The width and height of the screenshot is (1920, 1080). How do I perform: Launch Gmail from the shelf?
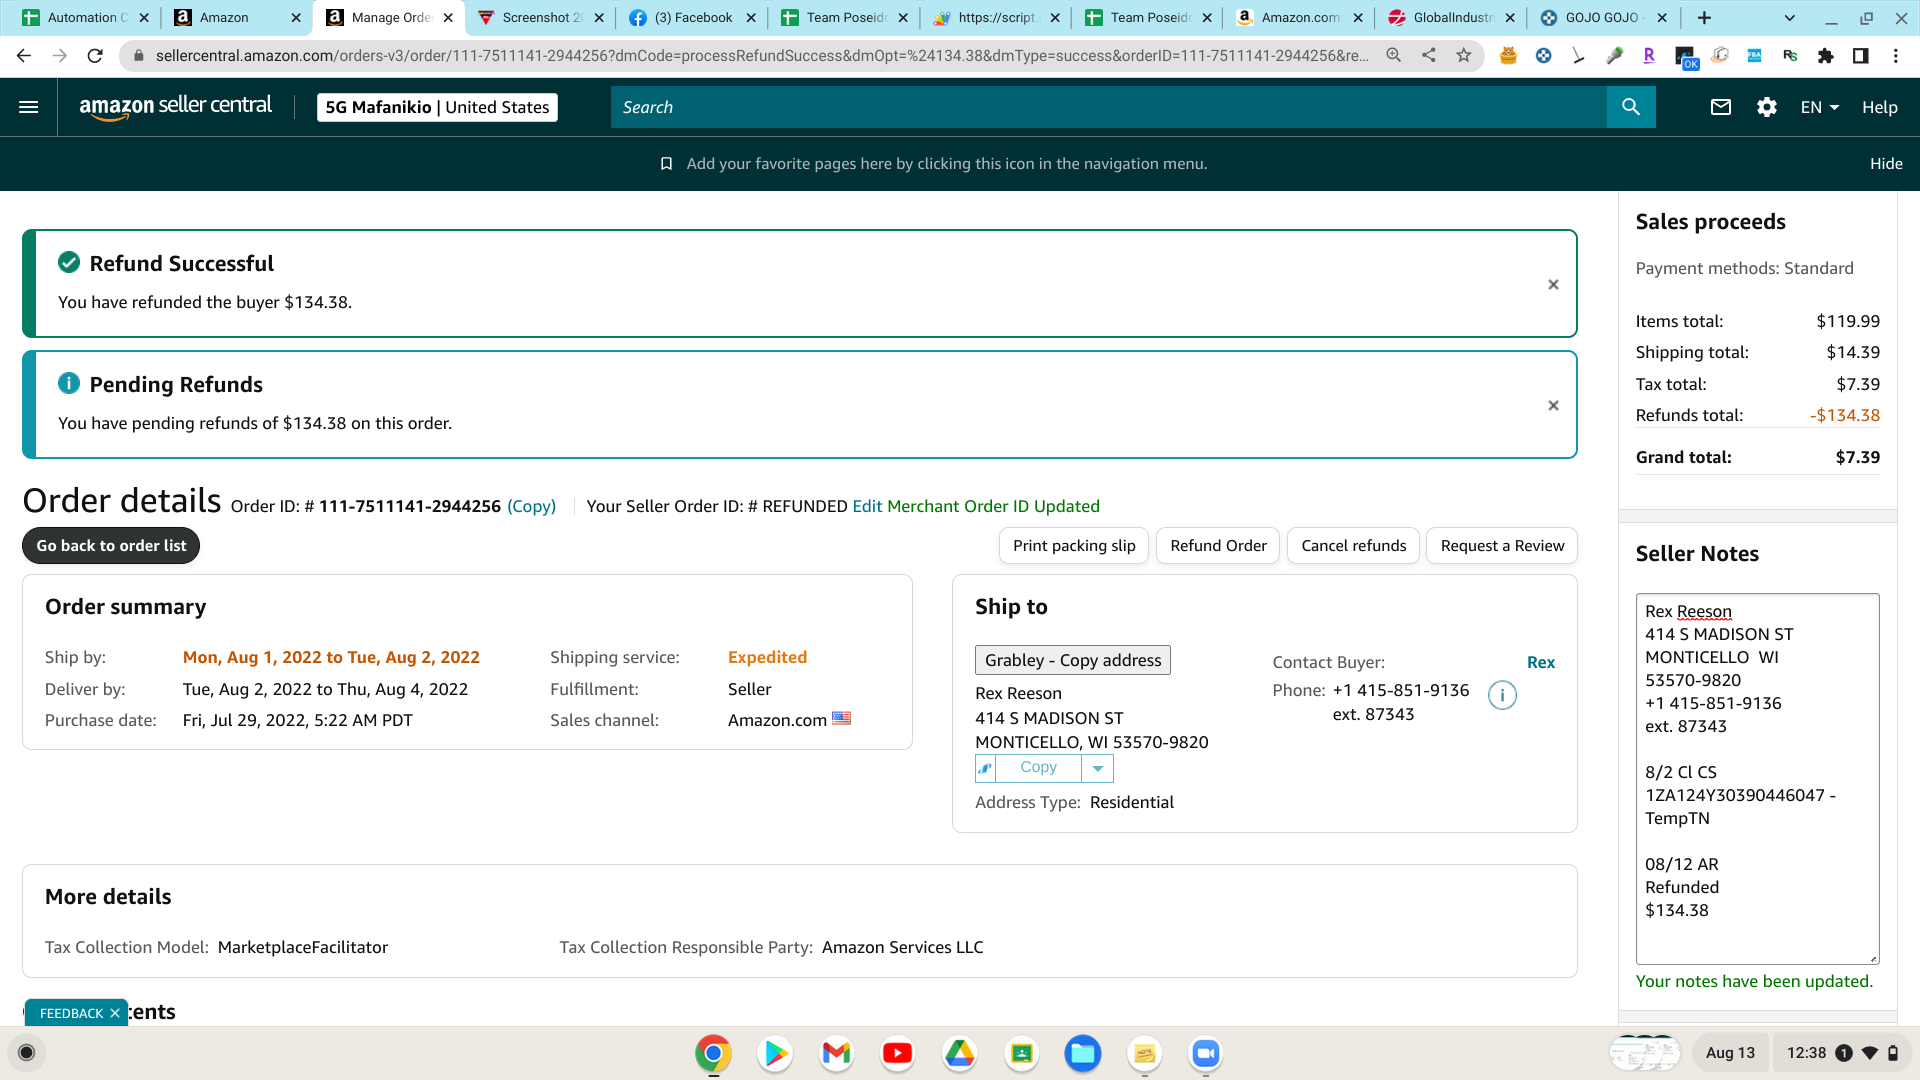(836, 1053)
